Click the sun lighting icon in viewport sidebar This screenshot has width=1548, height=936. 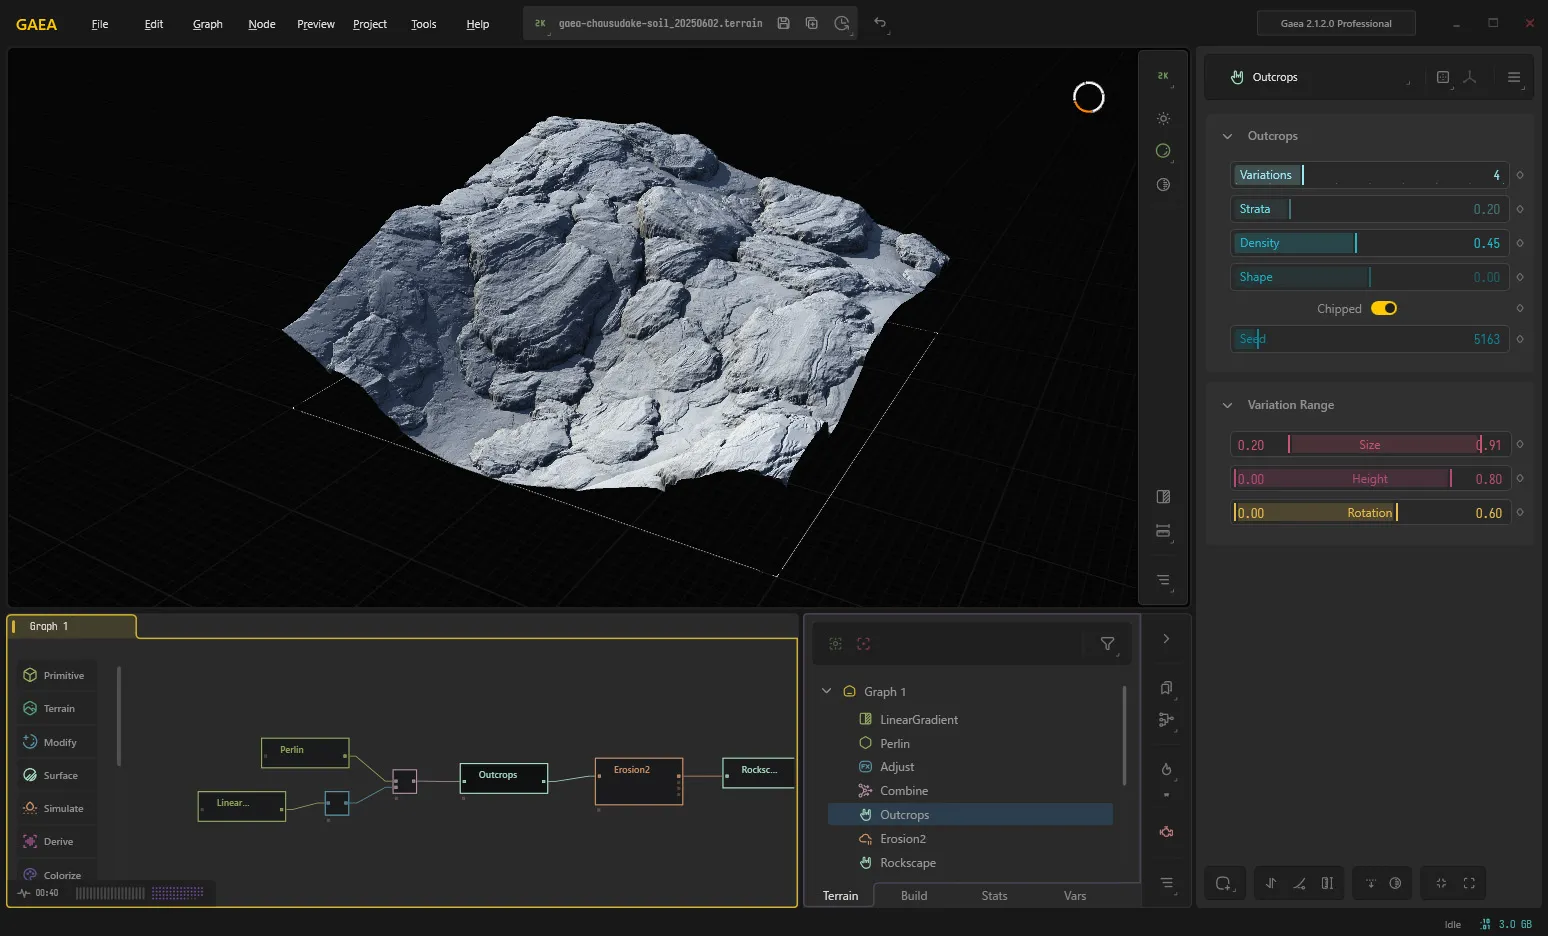1163,118
